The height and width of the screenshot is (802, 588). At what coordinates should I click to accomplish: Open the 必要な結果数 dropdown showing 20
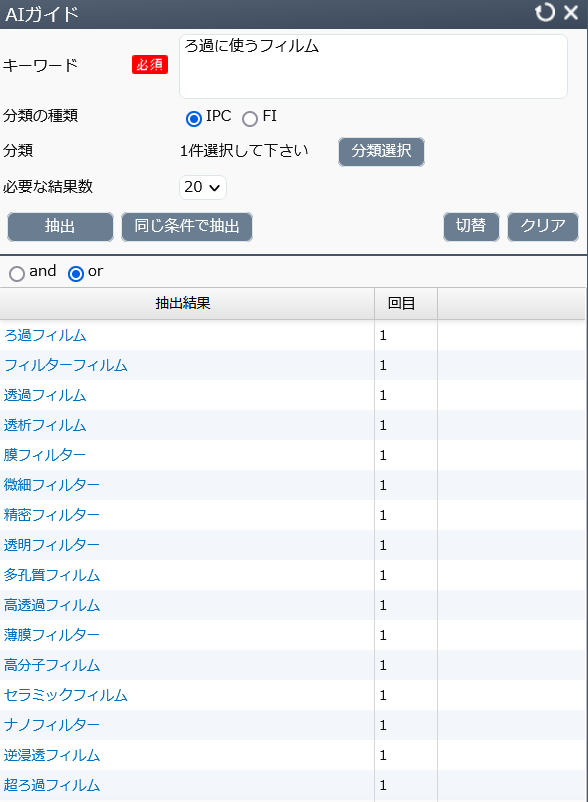[x=202, y=187]
